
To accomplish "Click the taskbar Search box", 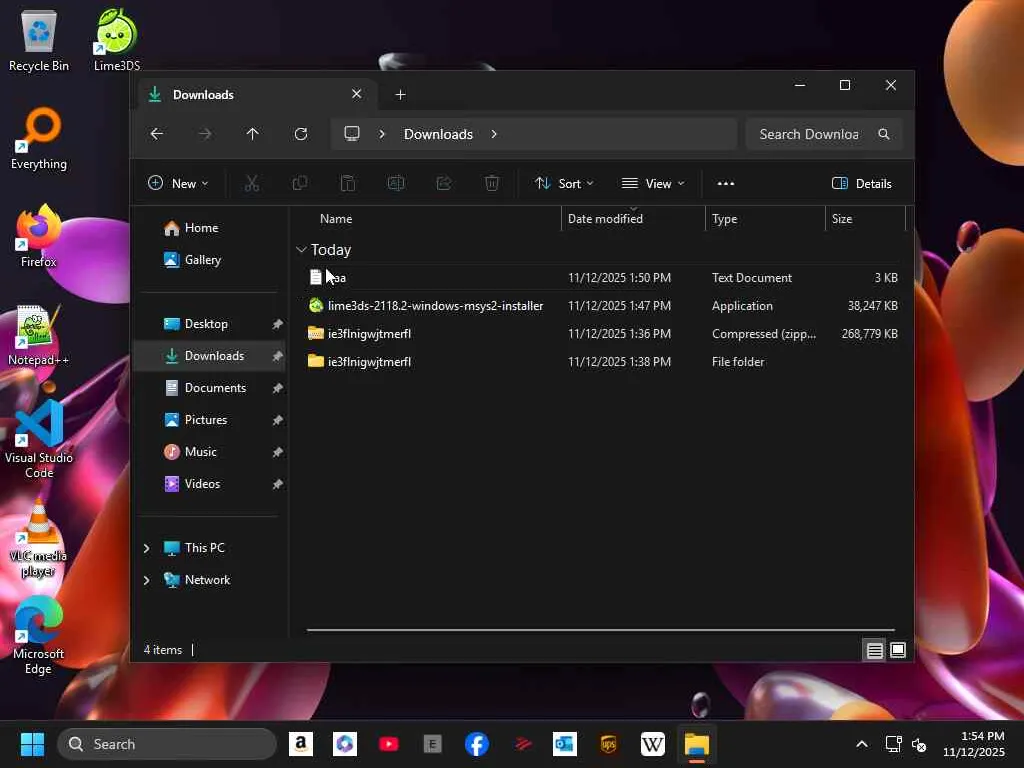I will click(x=167, y=744).
